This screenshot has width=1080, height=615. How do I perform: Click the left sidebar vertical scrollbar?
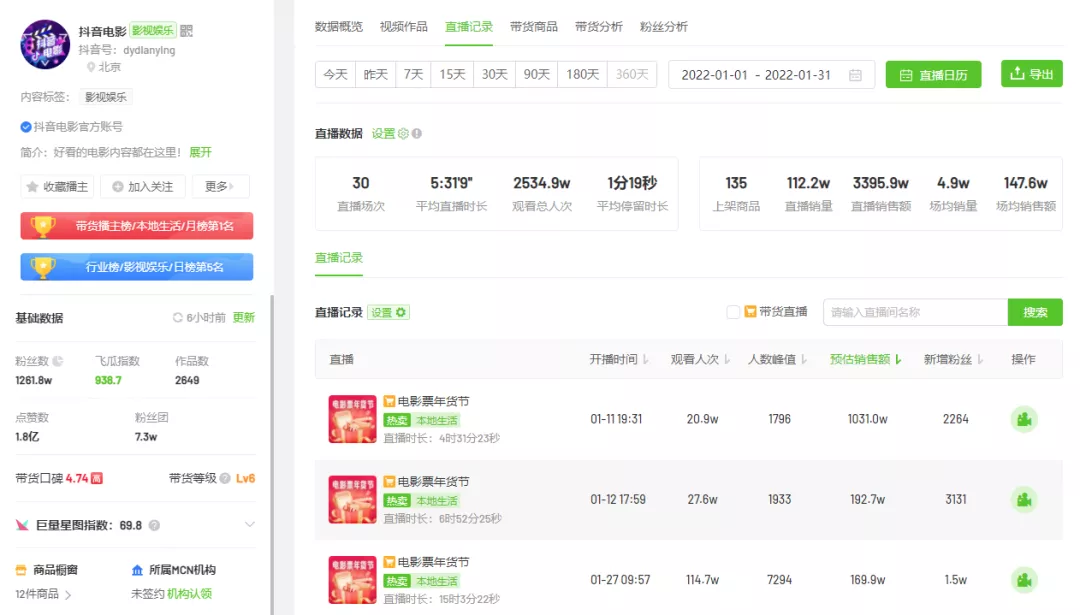pos(272,455)
